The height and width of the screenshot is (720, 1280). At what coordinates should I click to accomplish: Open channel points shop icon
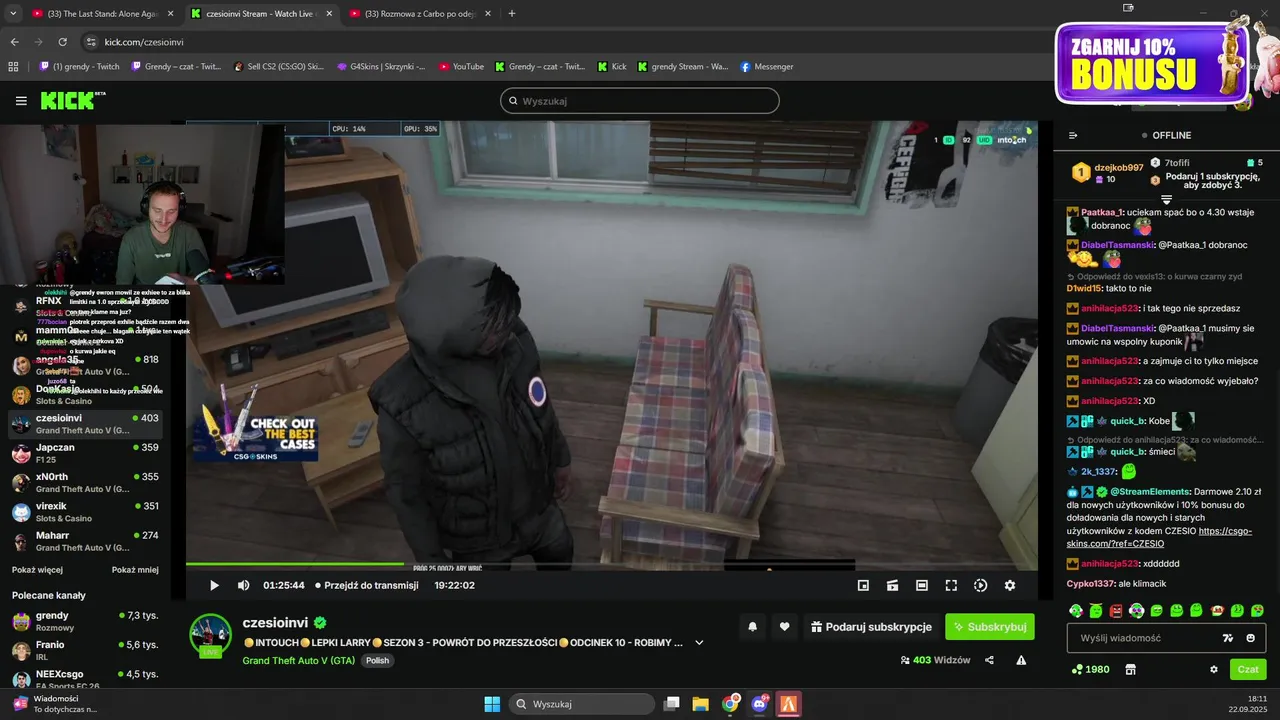[x=1131, y=669]
